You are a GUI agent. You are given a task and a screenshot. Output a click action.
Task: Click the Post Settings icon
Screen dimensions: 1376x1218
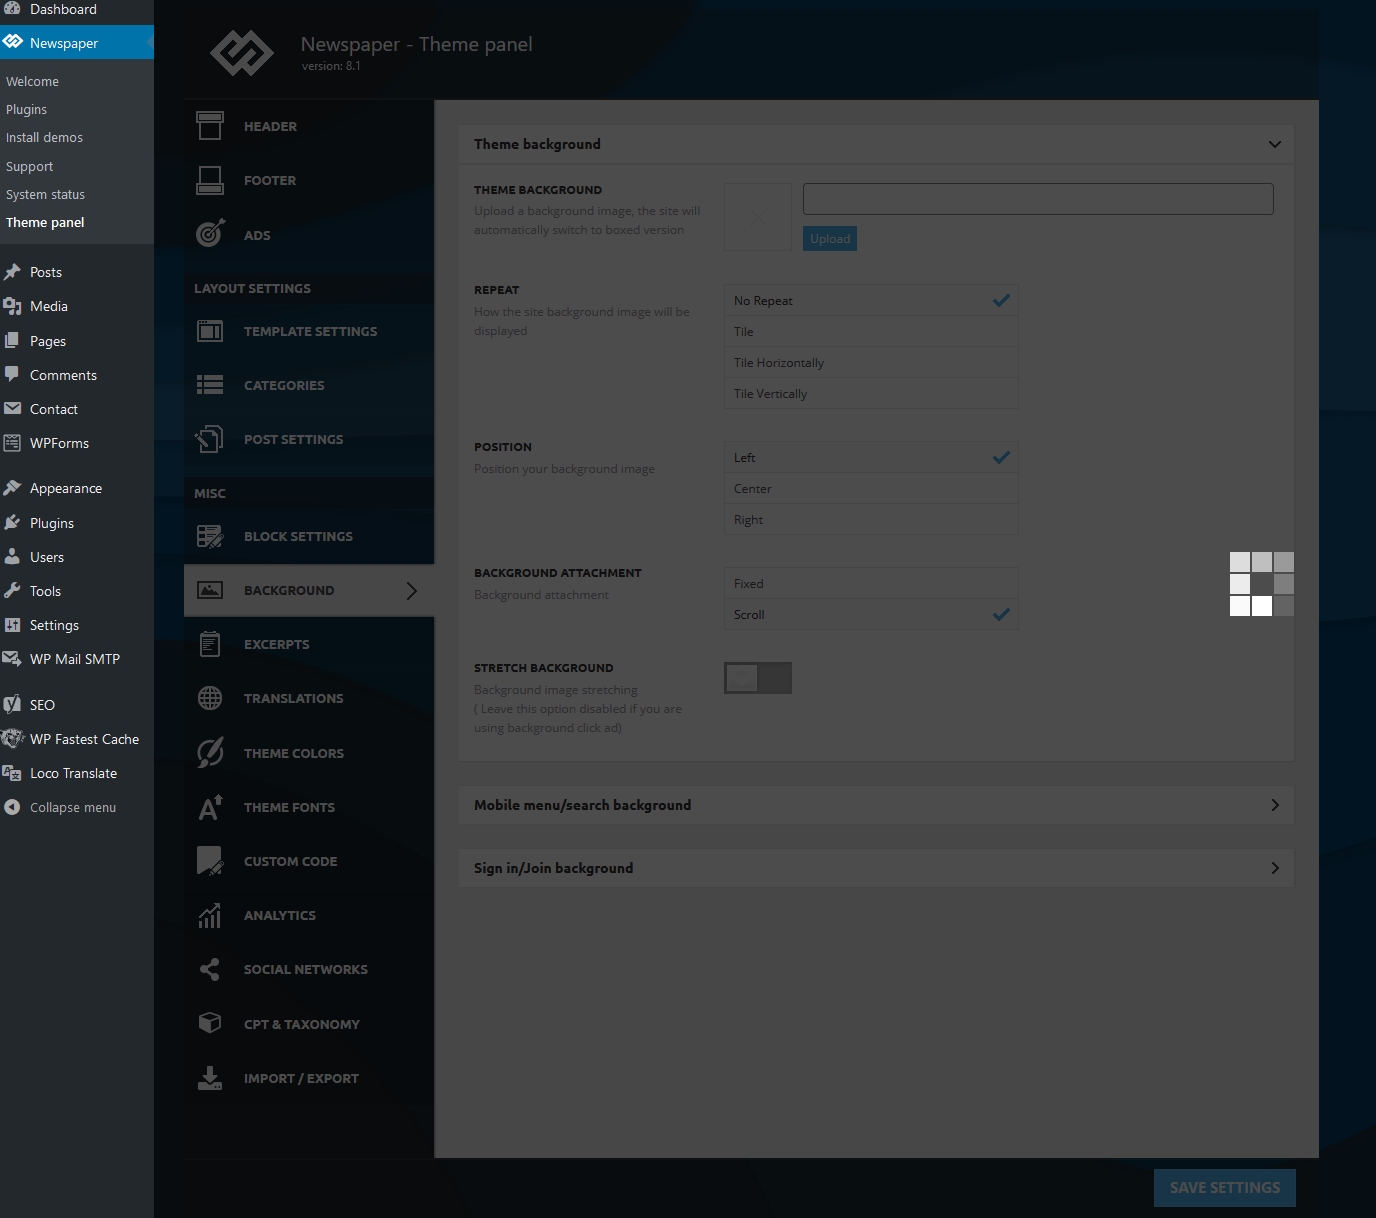pos(210,439)
